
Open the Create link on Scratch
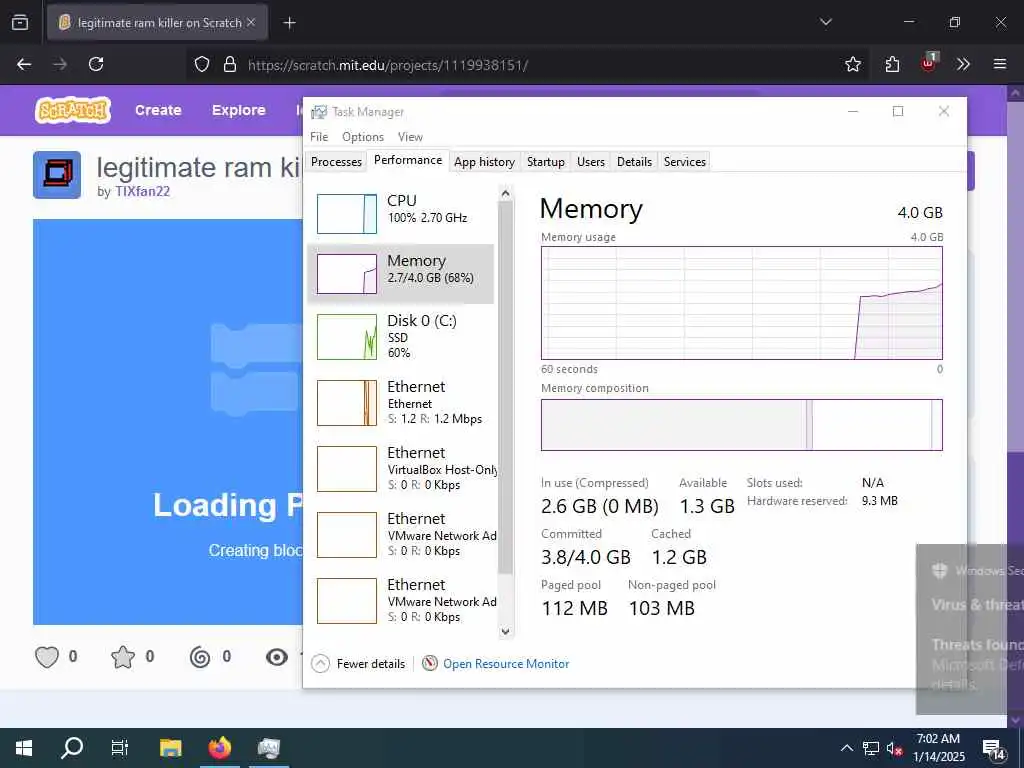pyautogui.click(x=158, y=110)
